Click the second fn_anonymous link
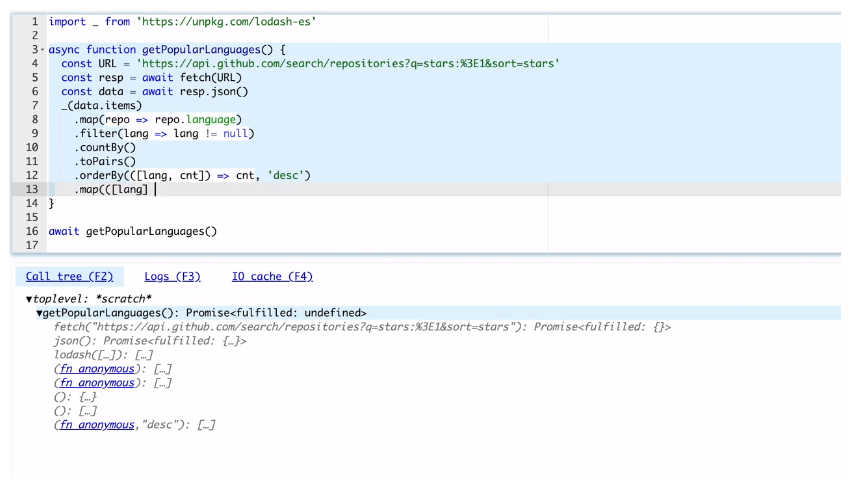The image size is (849, 485). pyautogui.click(x=96, y=383)
